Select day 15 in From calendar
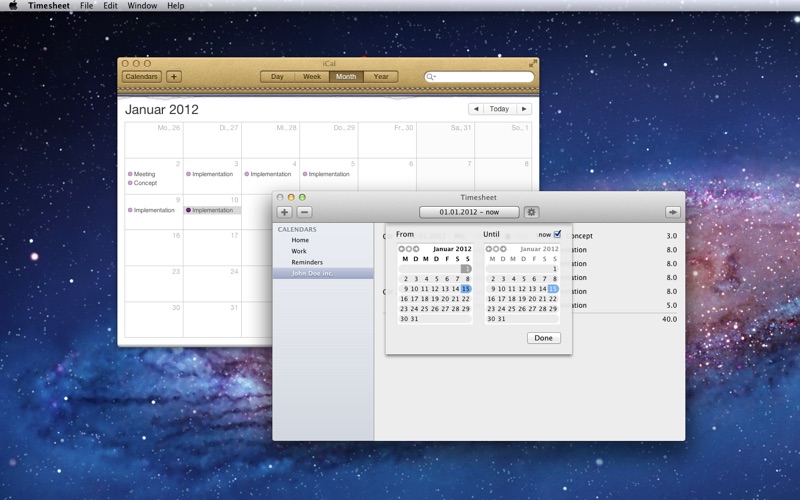The image size is (800, 500). click(466, 289)
